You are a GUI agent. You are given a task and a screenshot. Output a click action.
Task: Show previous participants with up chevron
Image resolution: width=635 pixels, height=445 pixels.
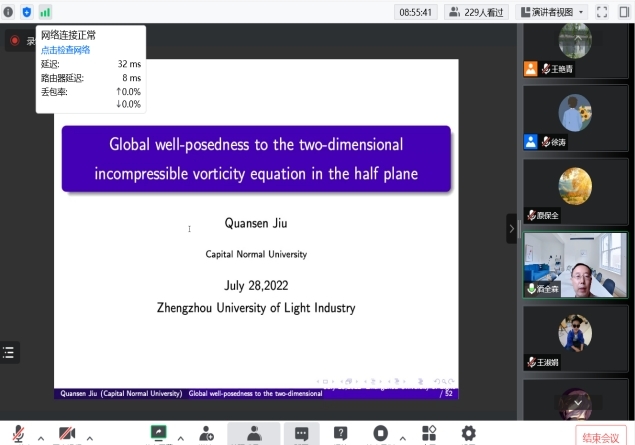tap(578, 38)
